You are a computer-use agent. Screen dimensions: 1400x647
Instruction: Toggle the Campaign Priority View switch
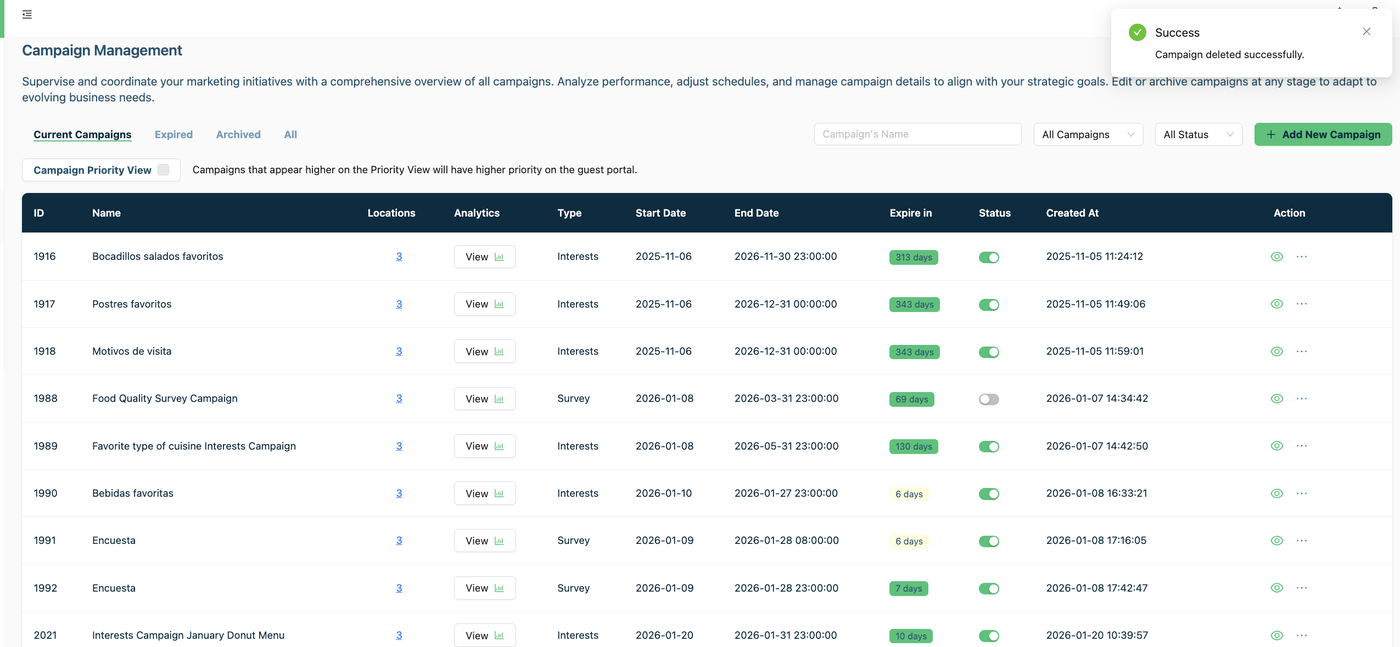point(163,170)
